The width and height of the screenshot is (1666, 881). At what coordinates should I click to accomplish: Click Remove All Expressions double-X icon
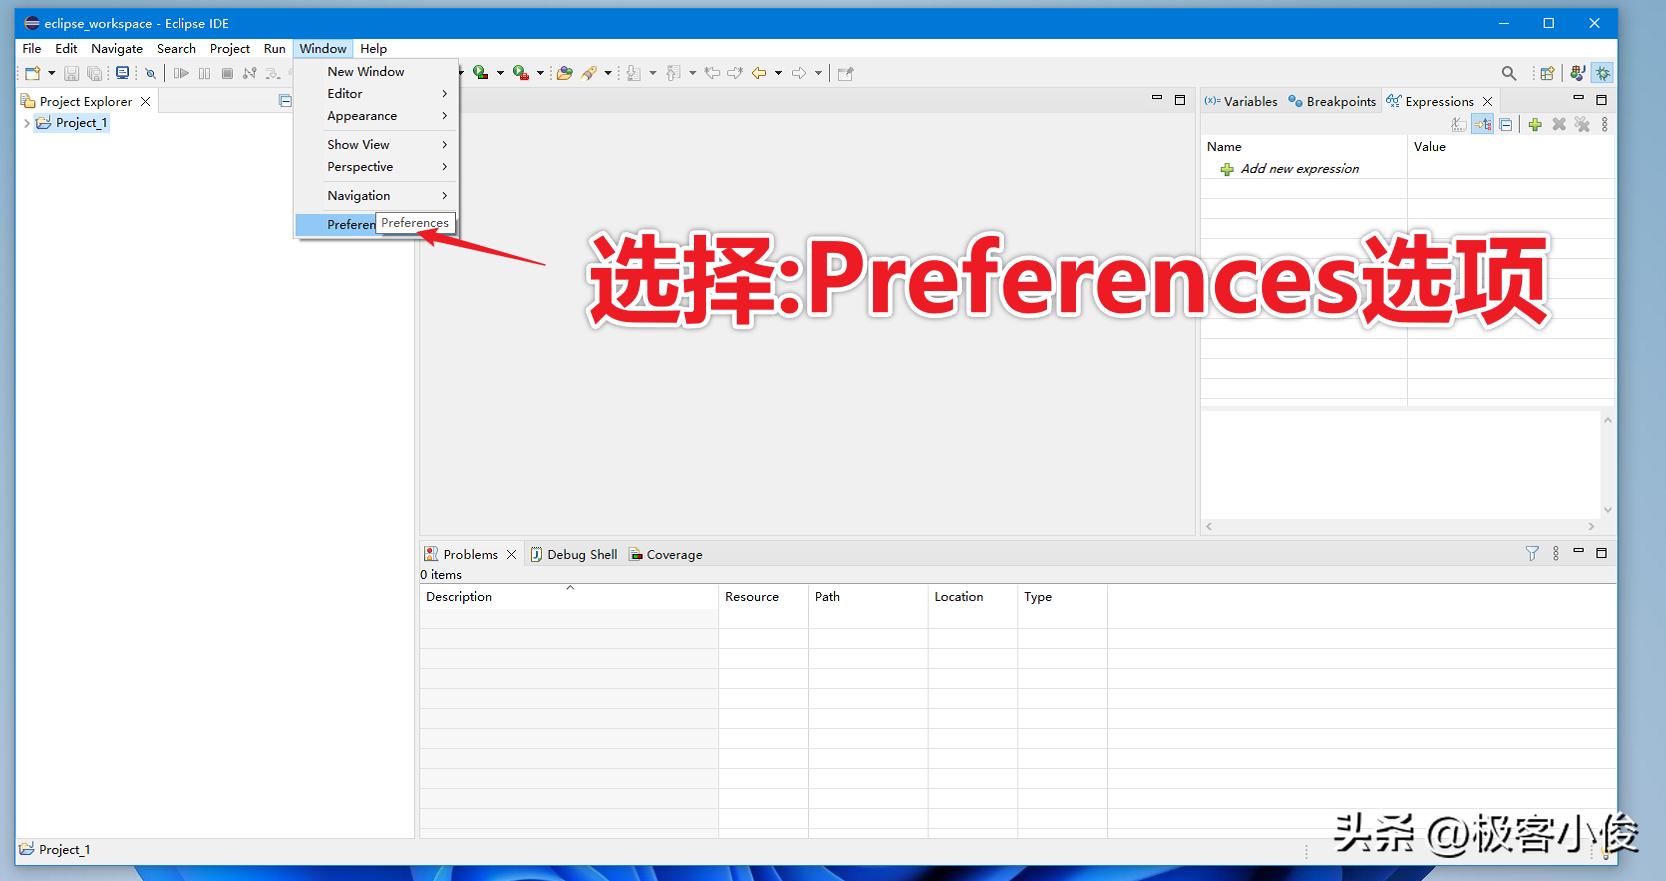[1582, 125]
